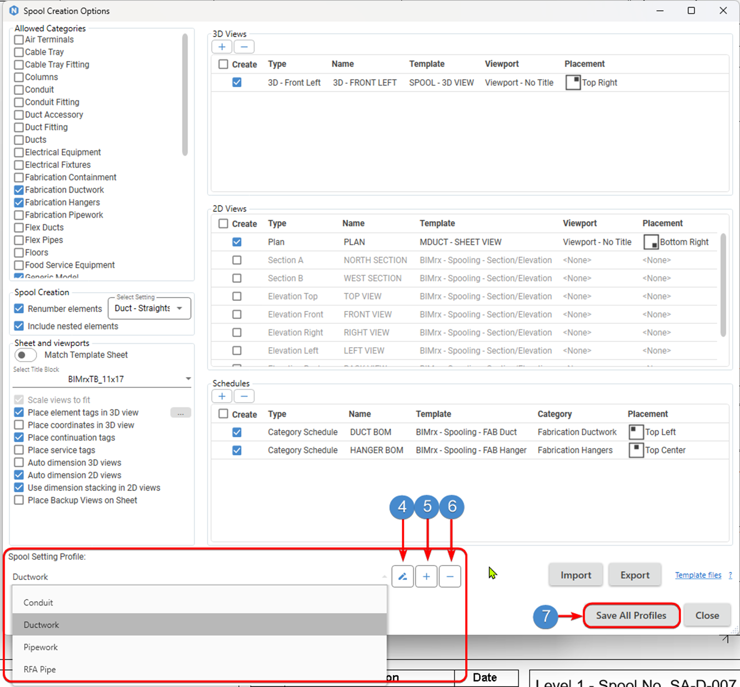740x687 pixels.
Task: Click the Allowed Categories list scrollbar
Action: click(x=185, y=94)
